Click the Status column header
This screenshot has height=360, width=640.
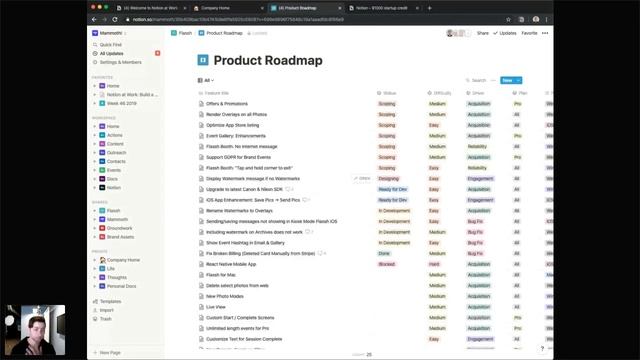[x=387, y=93]
